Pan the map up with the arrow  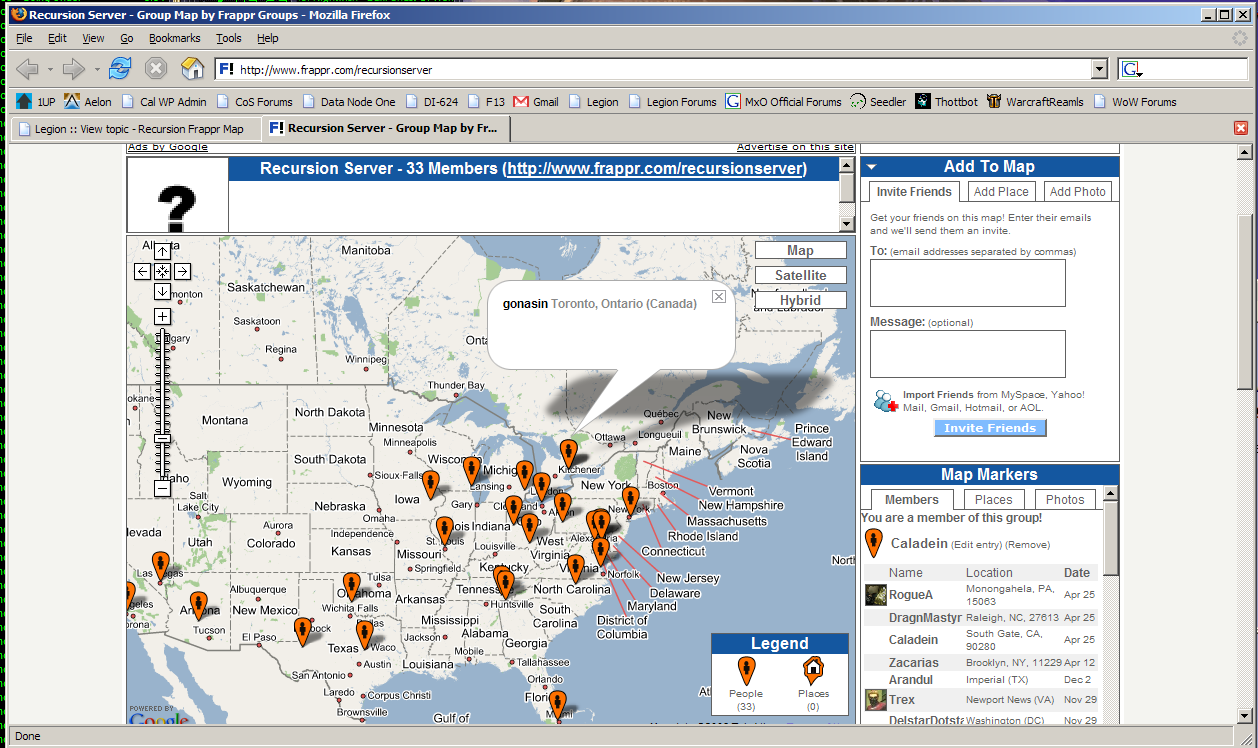[162, 252]
